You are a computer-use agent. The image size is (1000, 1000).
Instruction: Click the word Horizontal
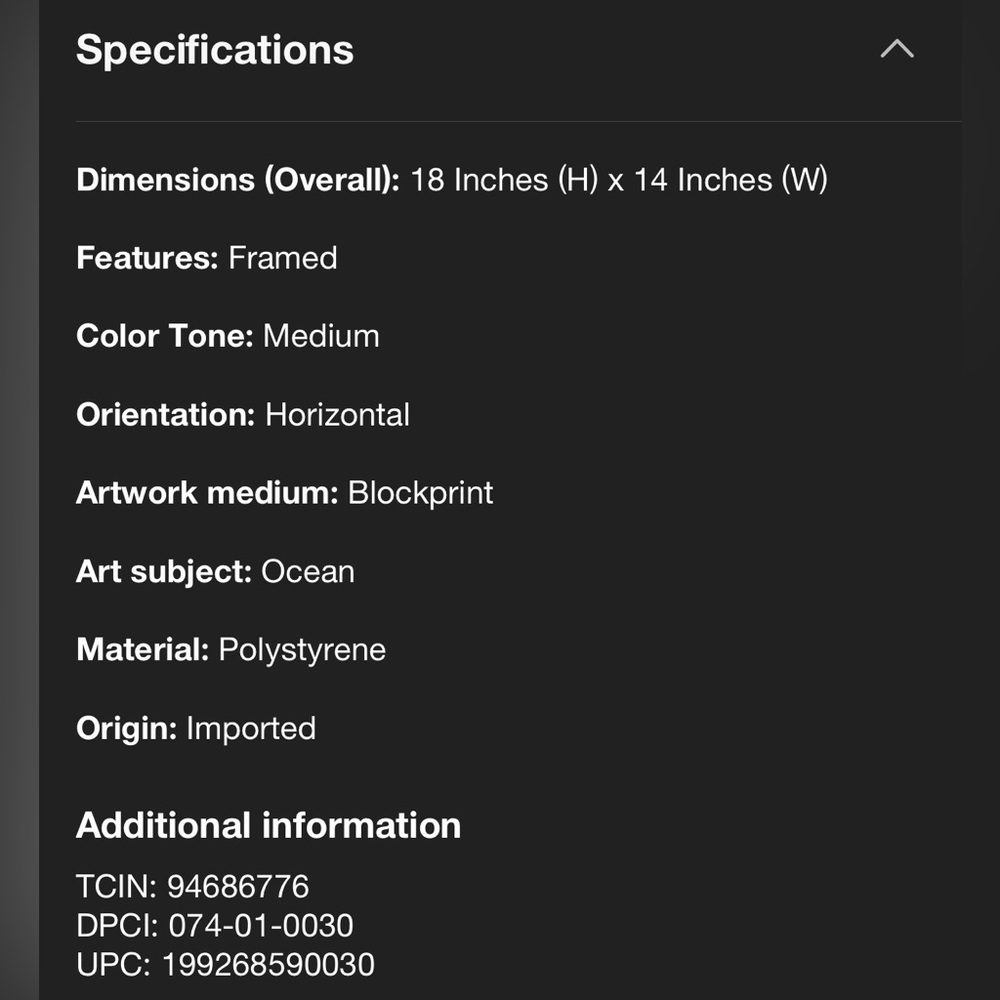click(x=337, y=415)
